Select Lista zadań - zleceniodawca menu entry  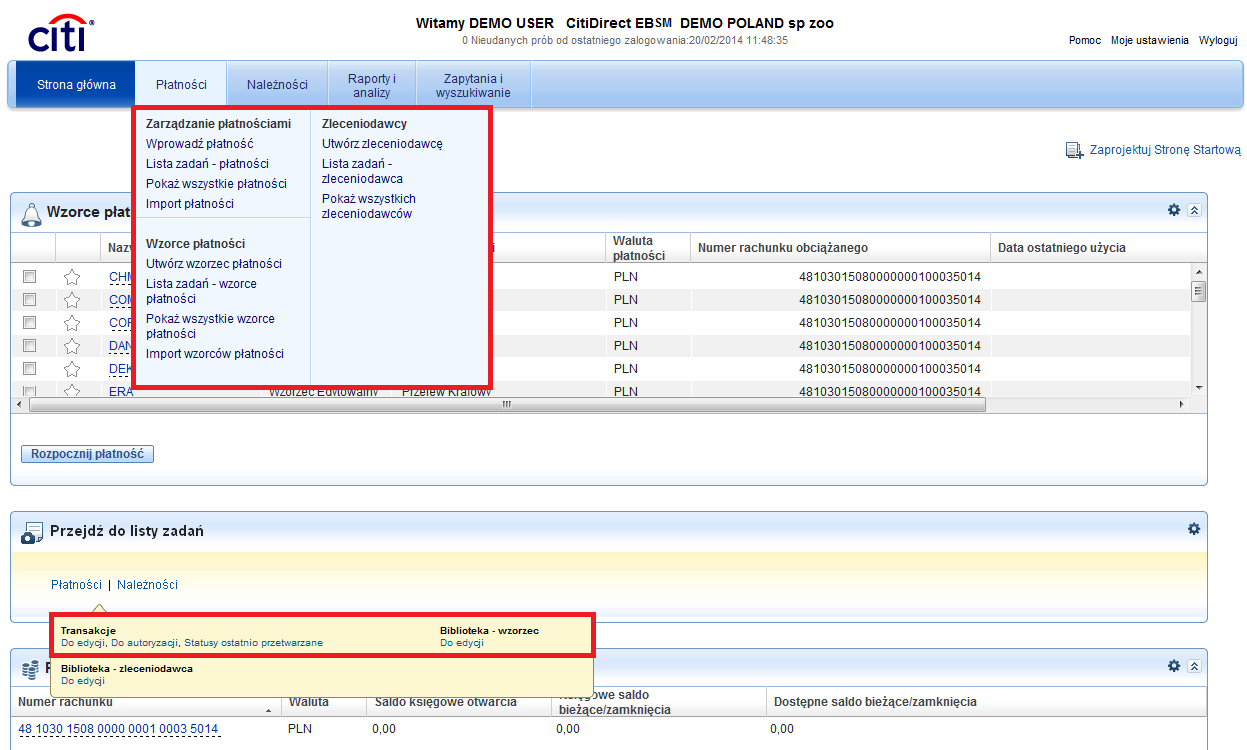pyautogui.click(x=362, y=171)
